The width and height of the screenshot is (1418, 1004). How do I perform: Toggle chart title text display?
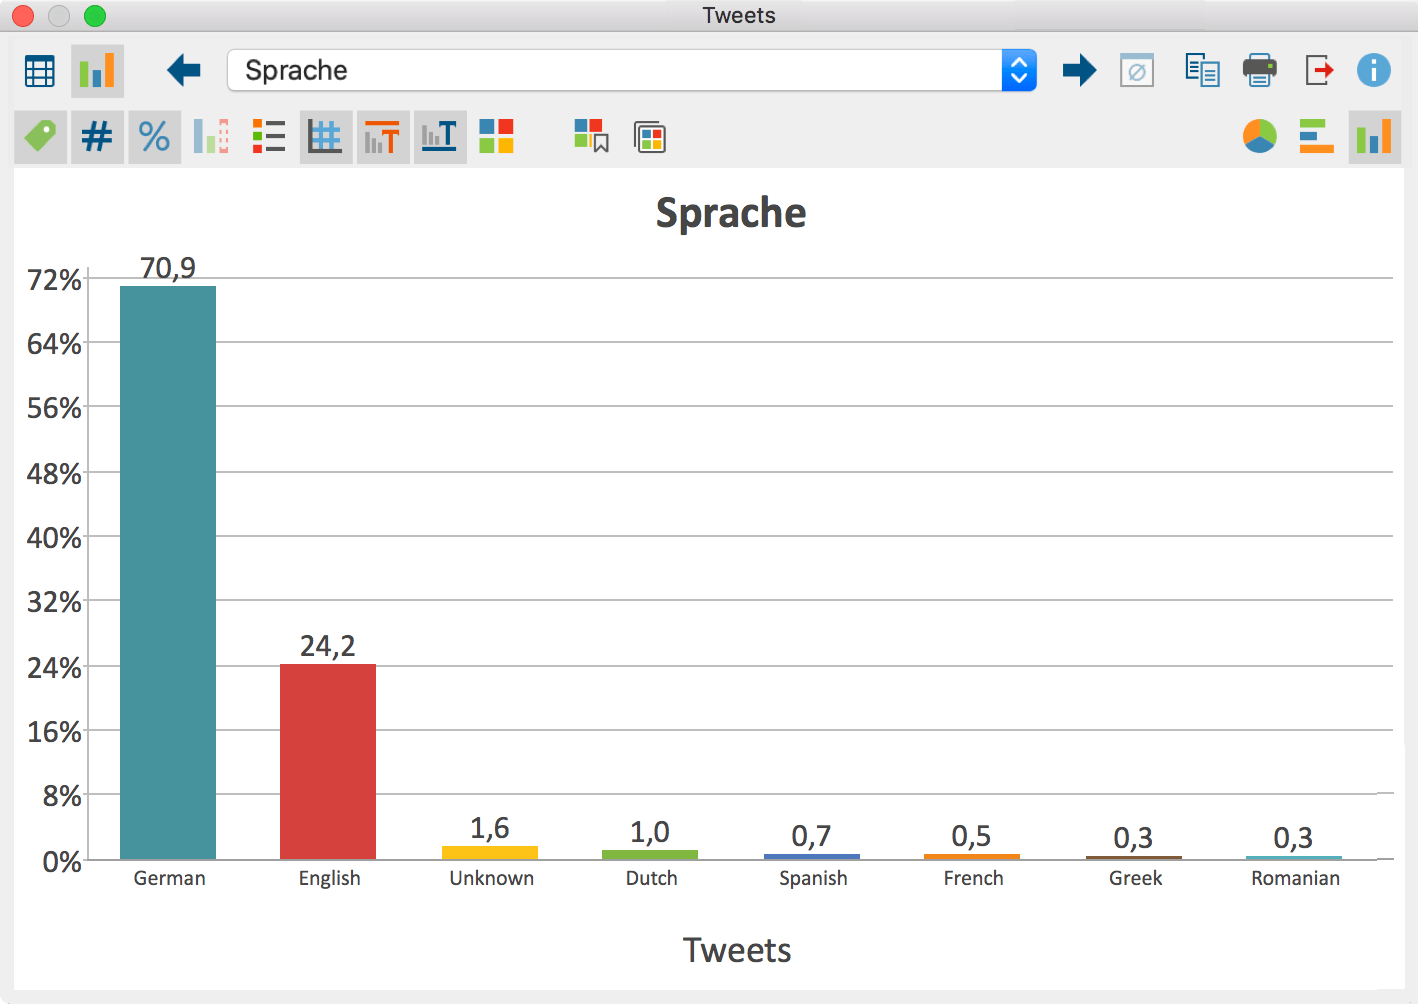click(382, 136)
